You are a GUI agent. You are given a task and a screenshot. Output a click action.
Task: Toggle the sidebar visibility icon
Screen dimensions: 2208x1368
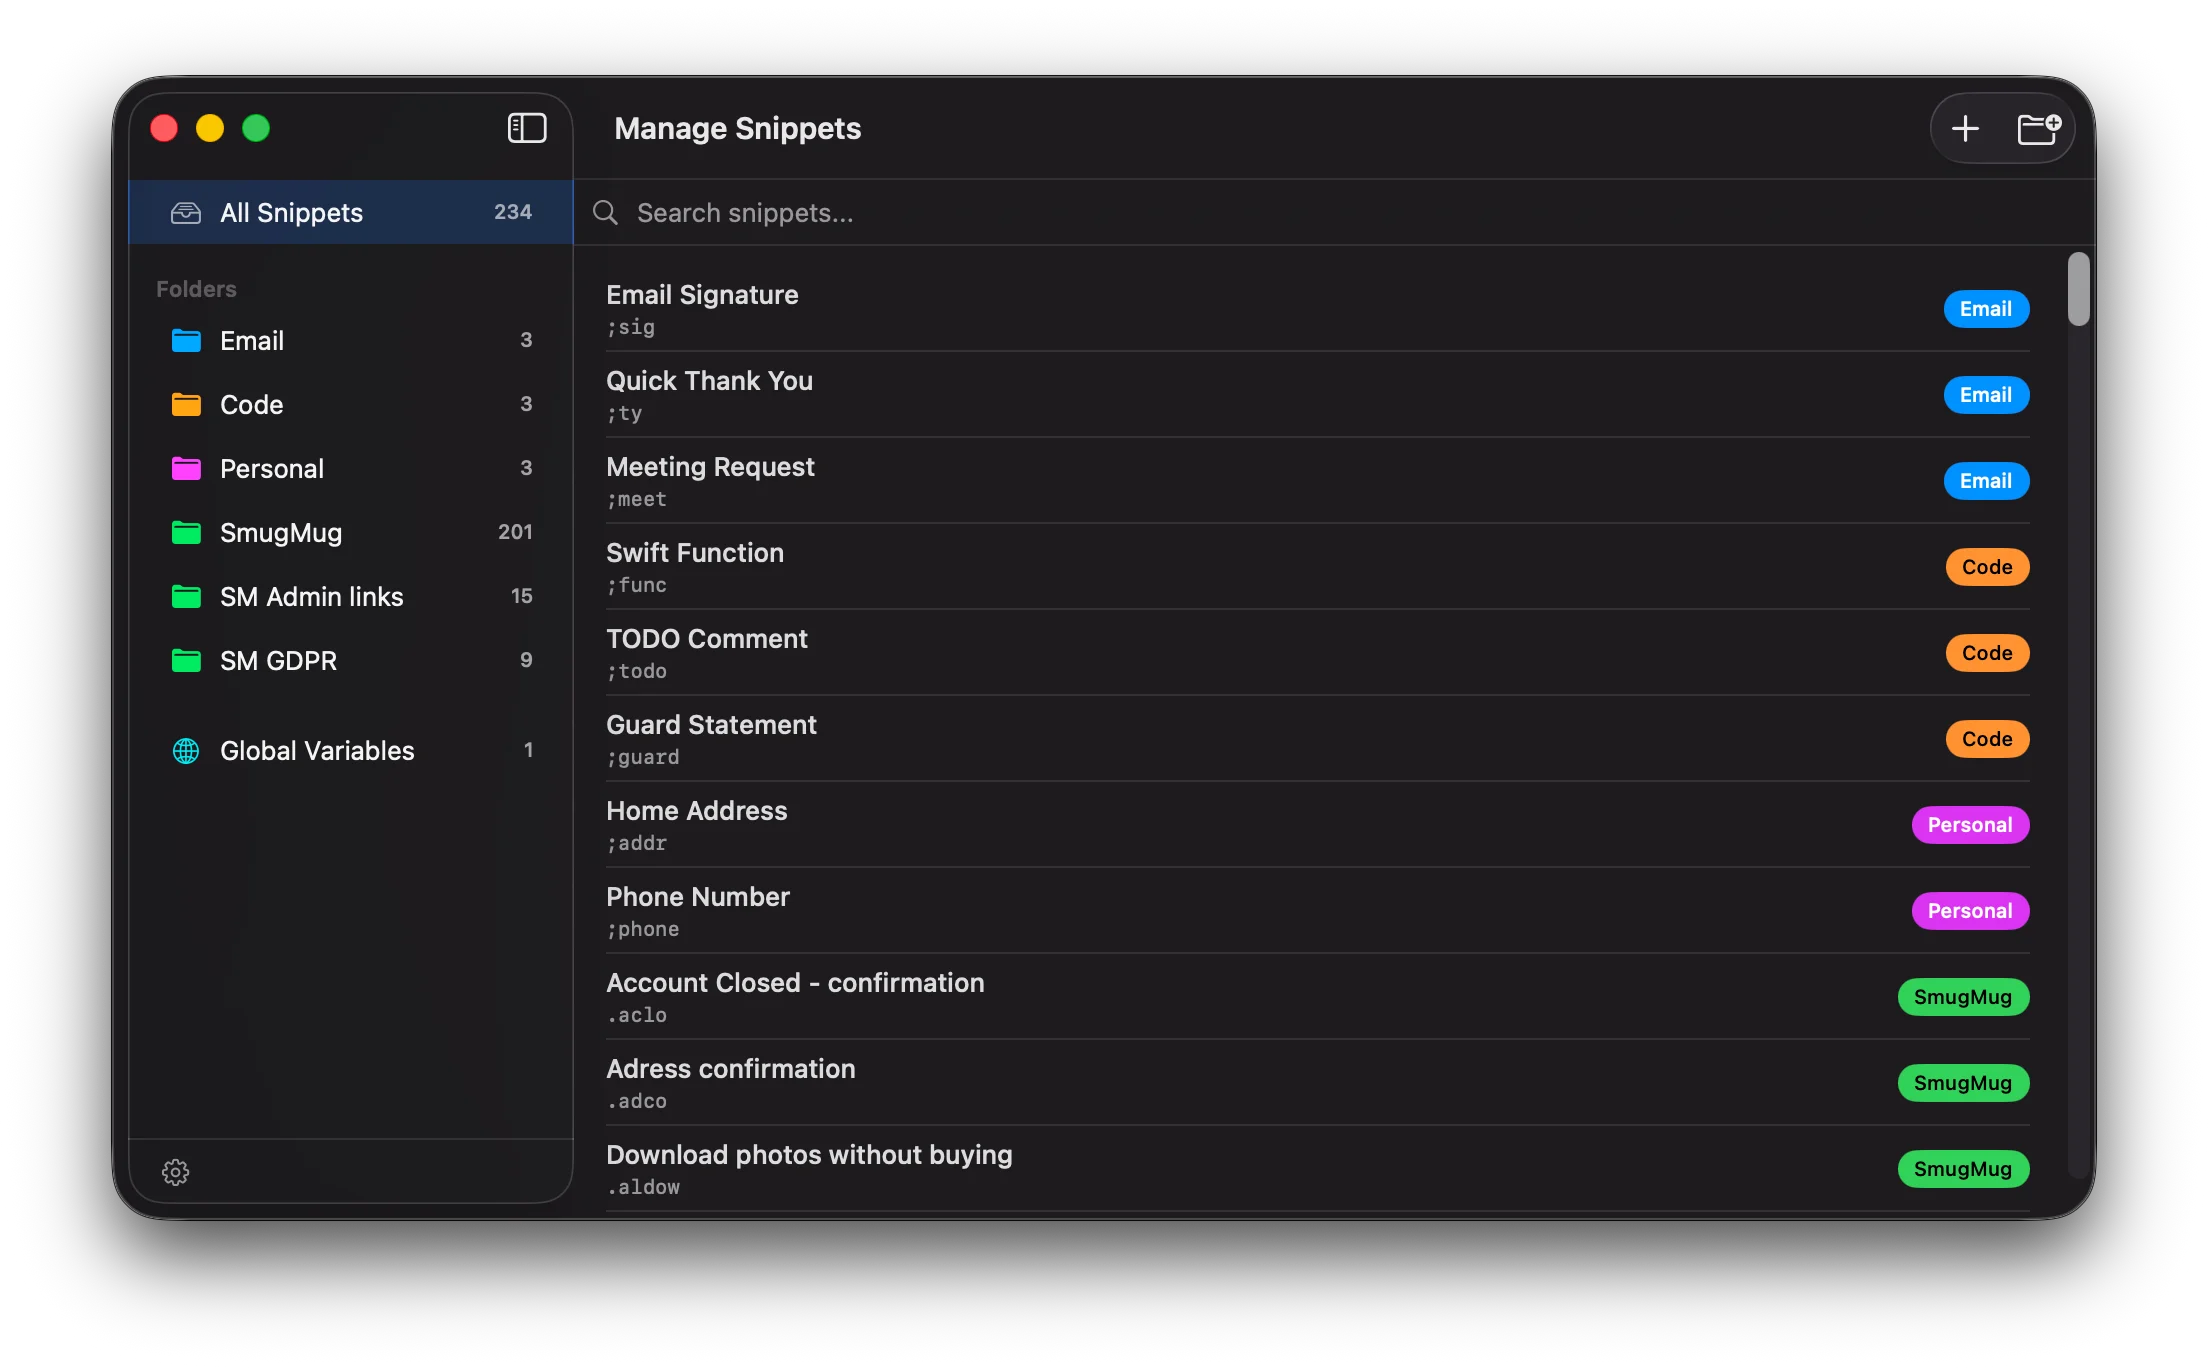coord(527,128)
